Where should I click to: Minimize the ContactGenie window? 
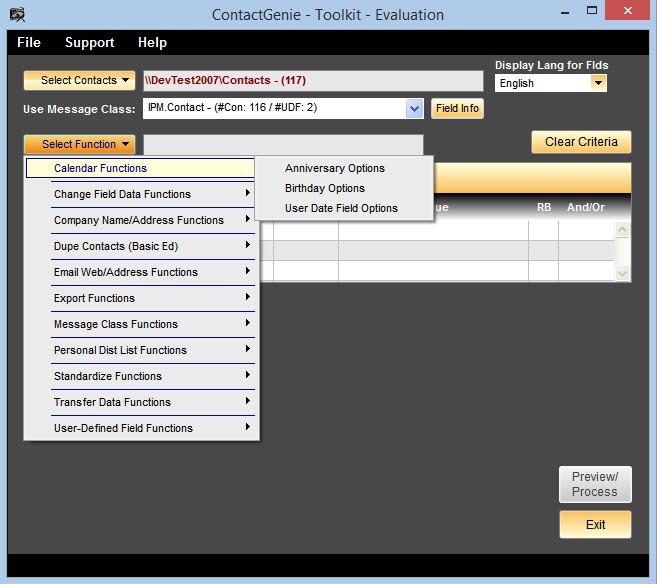(x=565, y=12)
